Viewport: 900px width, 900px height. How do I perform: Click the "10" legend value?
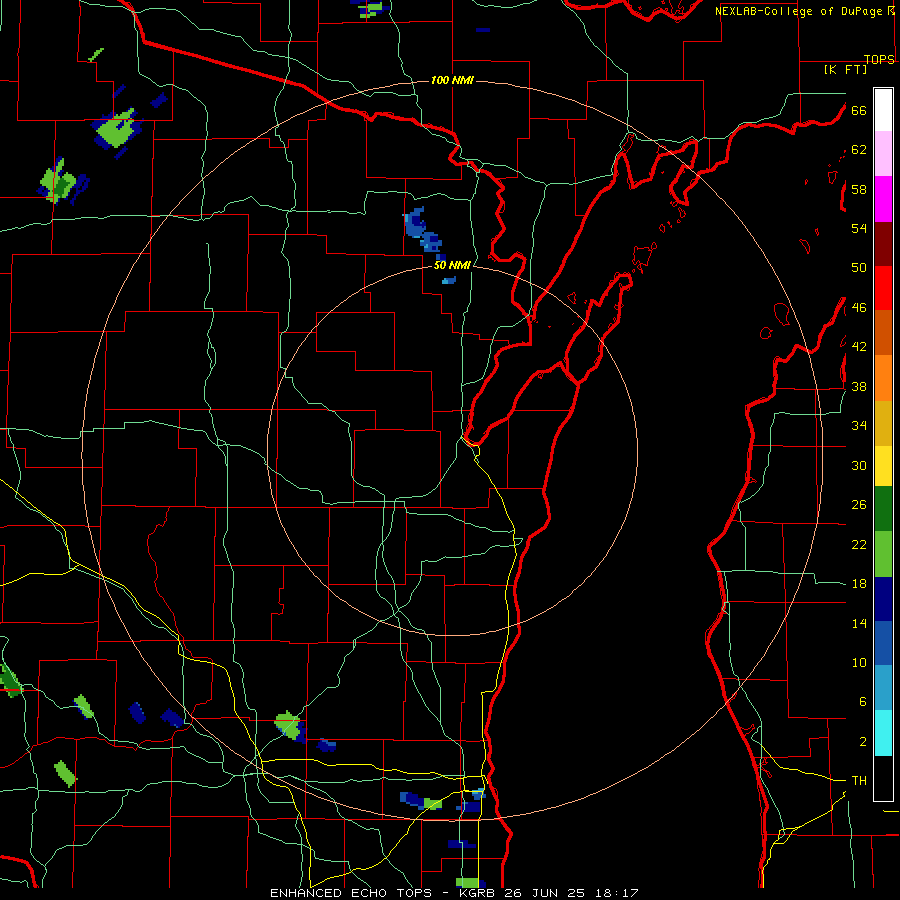point(859,663)
